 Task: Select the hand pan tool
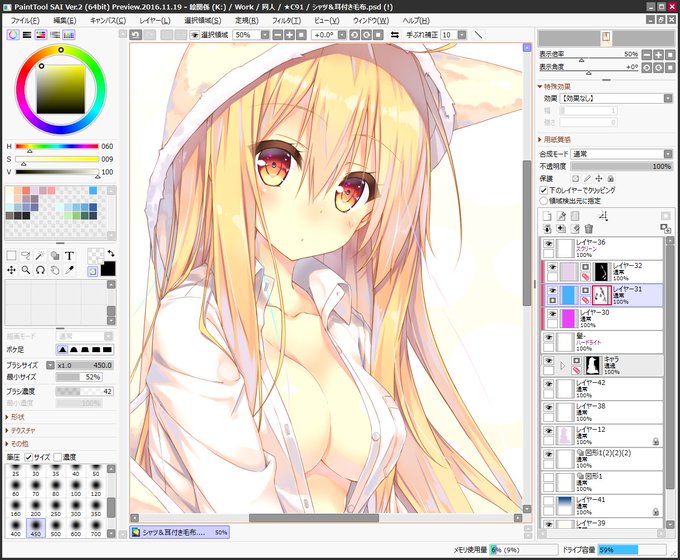(x=55, y=270)
